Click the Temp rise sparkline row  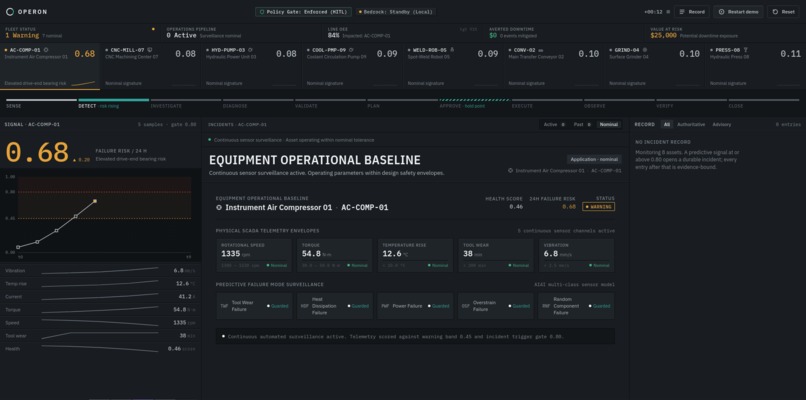pyautogui.click(x=100, y=284)
